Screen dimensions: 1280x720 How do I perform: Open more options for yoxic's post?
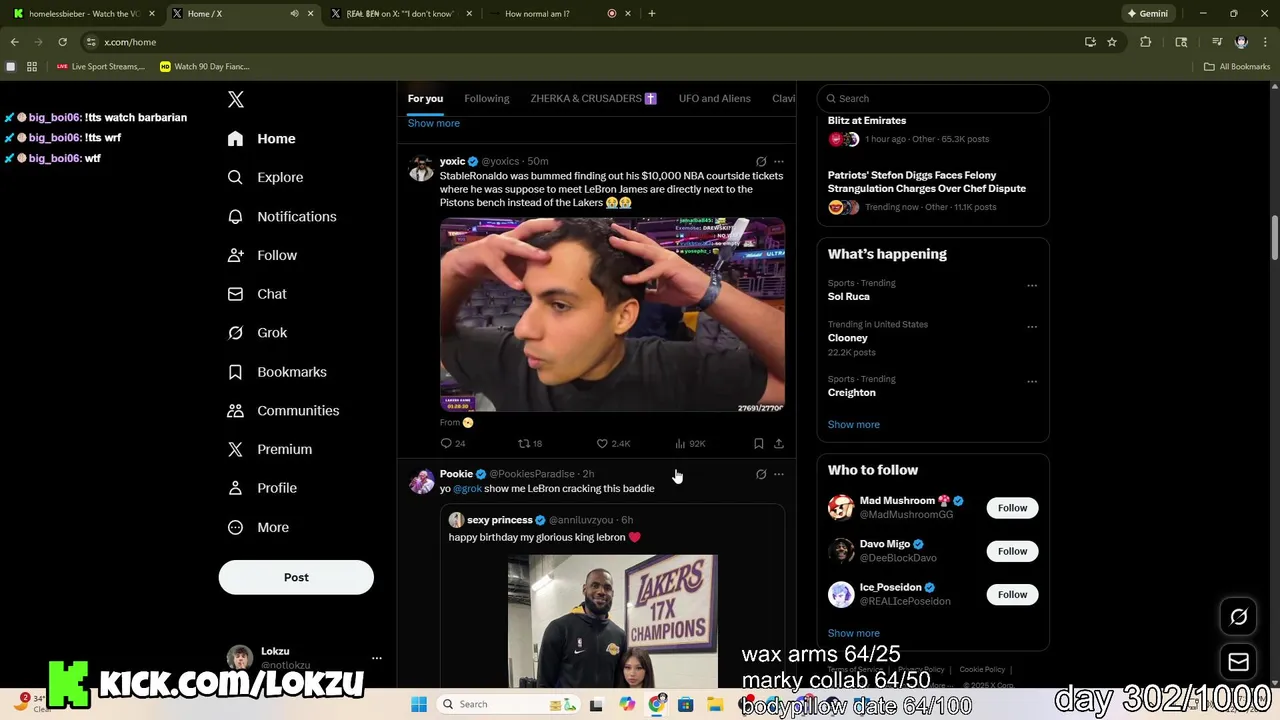pos(779,161)
